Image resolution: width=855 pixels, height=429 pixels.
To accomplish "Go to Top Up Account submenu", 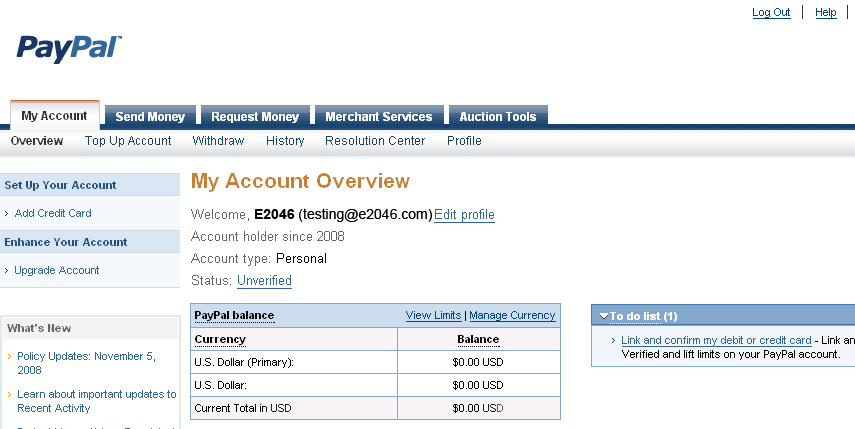I will pos(128,141).
